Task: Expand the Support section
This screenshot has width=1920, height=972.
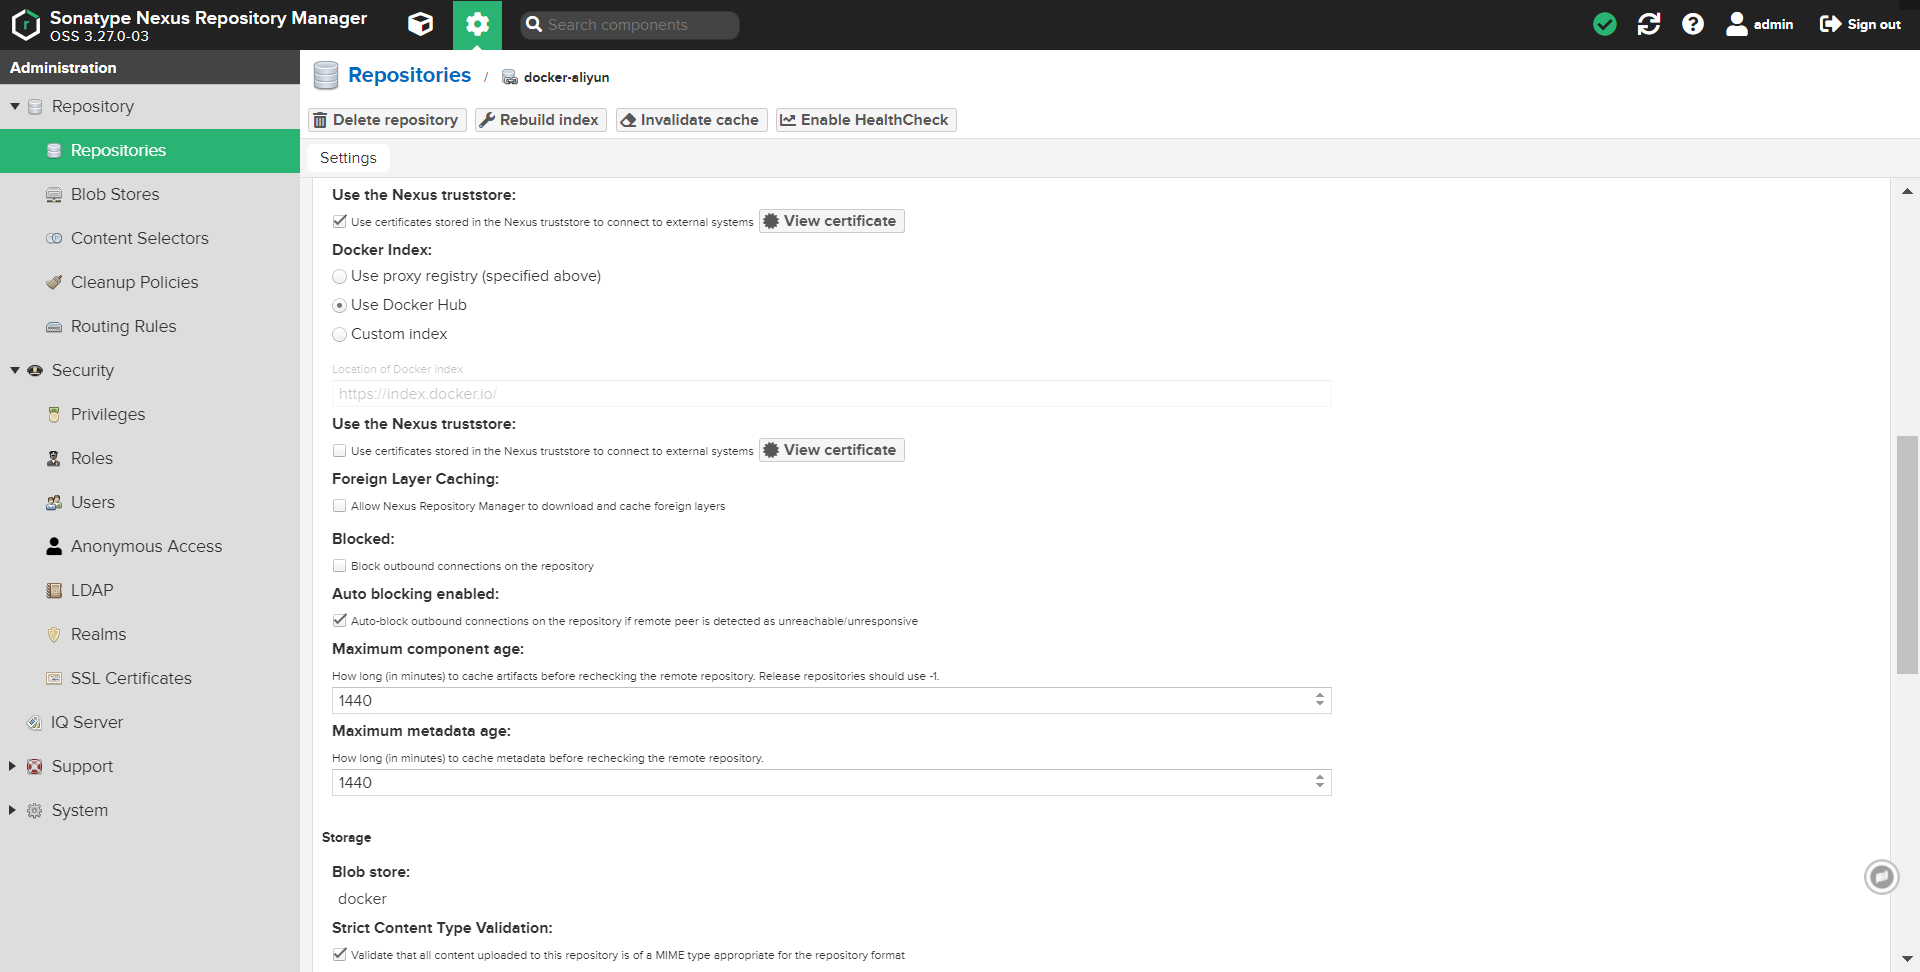Action: [12, 766]
